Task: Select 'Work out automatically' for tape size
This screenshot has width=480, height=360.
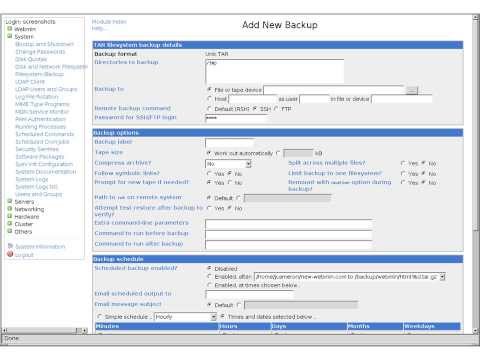Action: click(209, 153)
